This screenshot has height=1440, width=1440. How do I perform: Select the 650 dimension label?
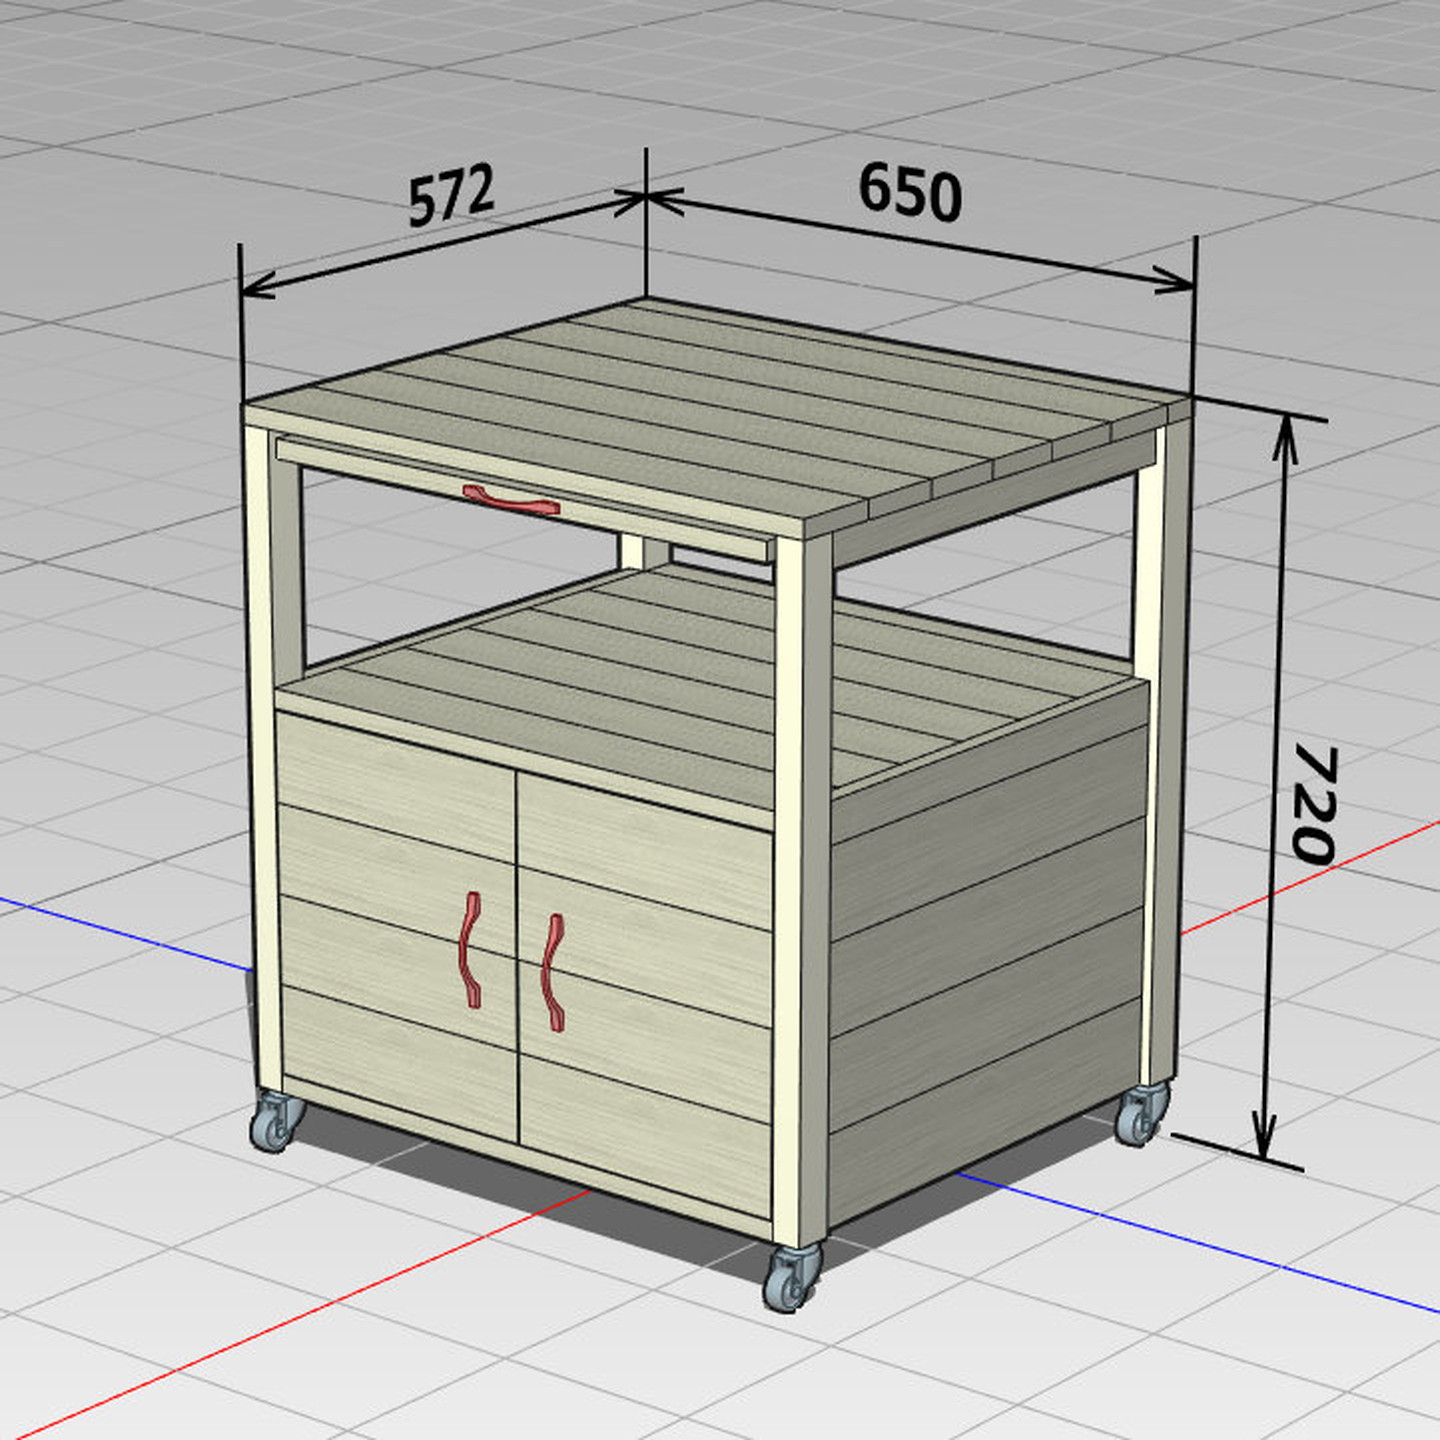910,191
